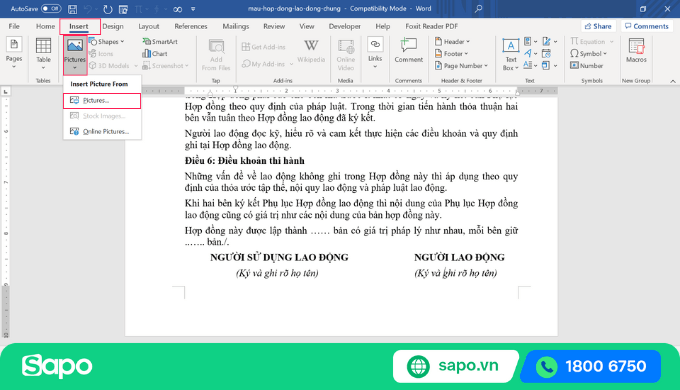Insert a new Comment
680x390 pixels.
[x=409, y=51]
